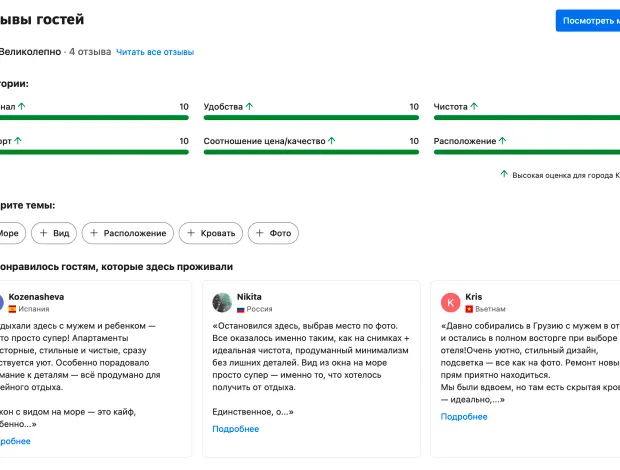Viewport: 620px width, 470px height.
Task: Open Nikita's profile avatar photo
Action: pyautogui.click(x=222, y=302)
